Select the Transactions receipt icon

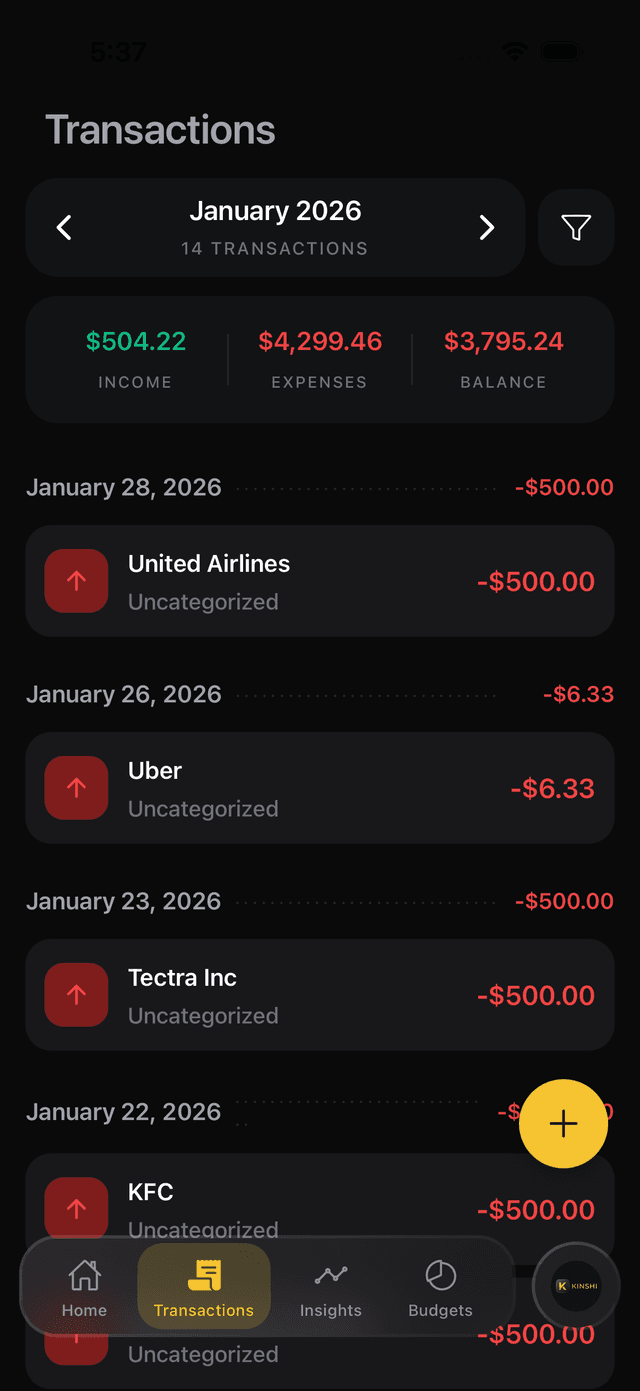click(x=204, y=1275)
